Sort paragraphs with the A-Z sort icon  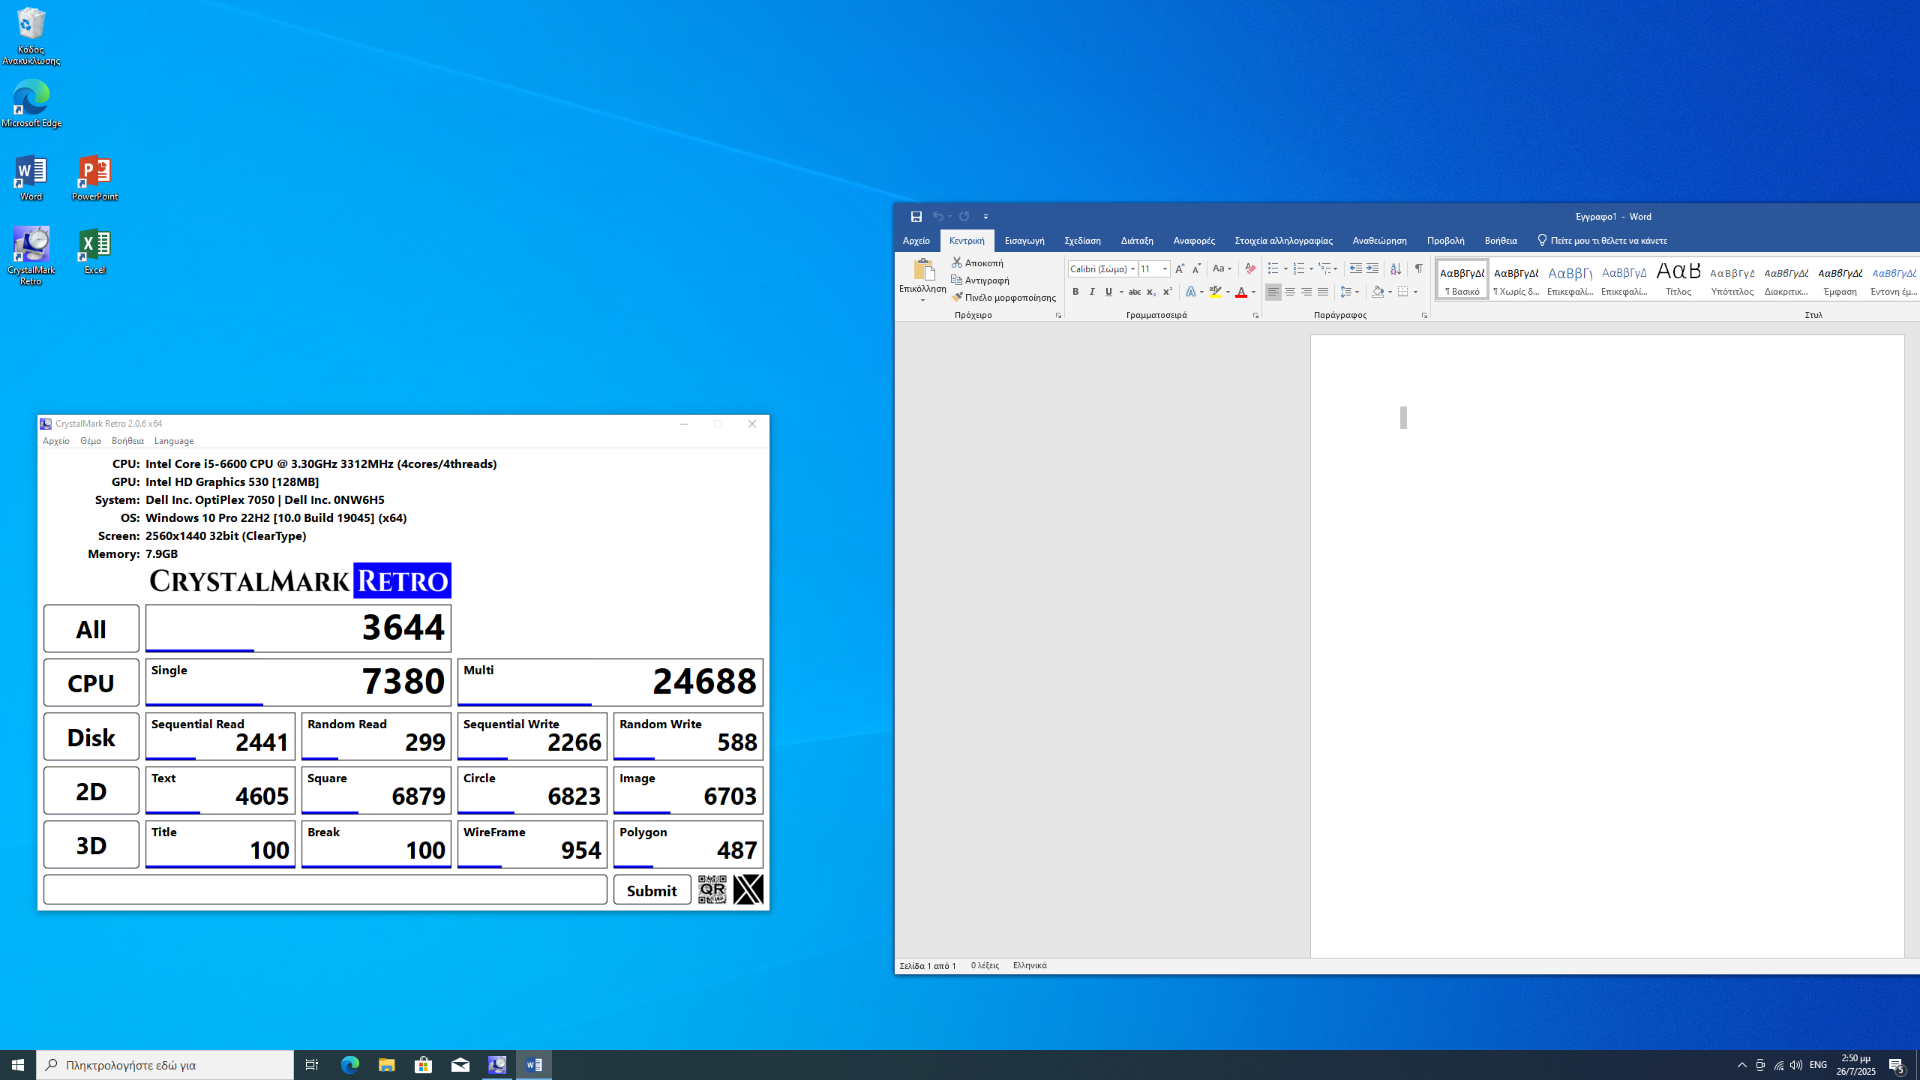pos(1396,269)
